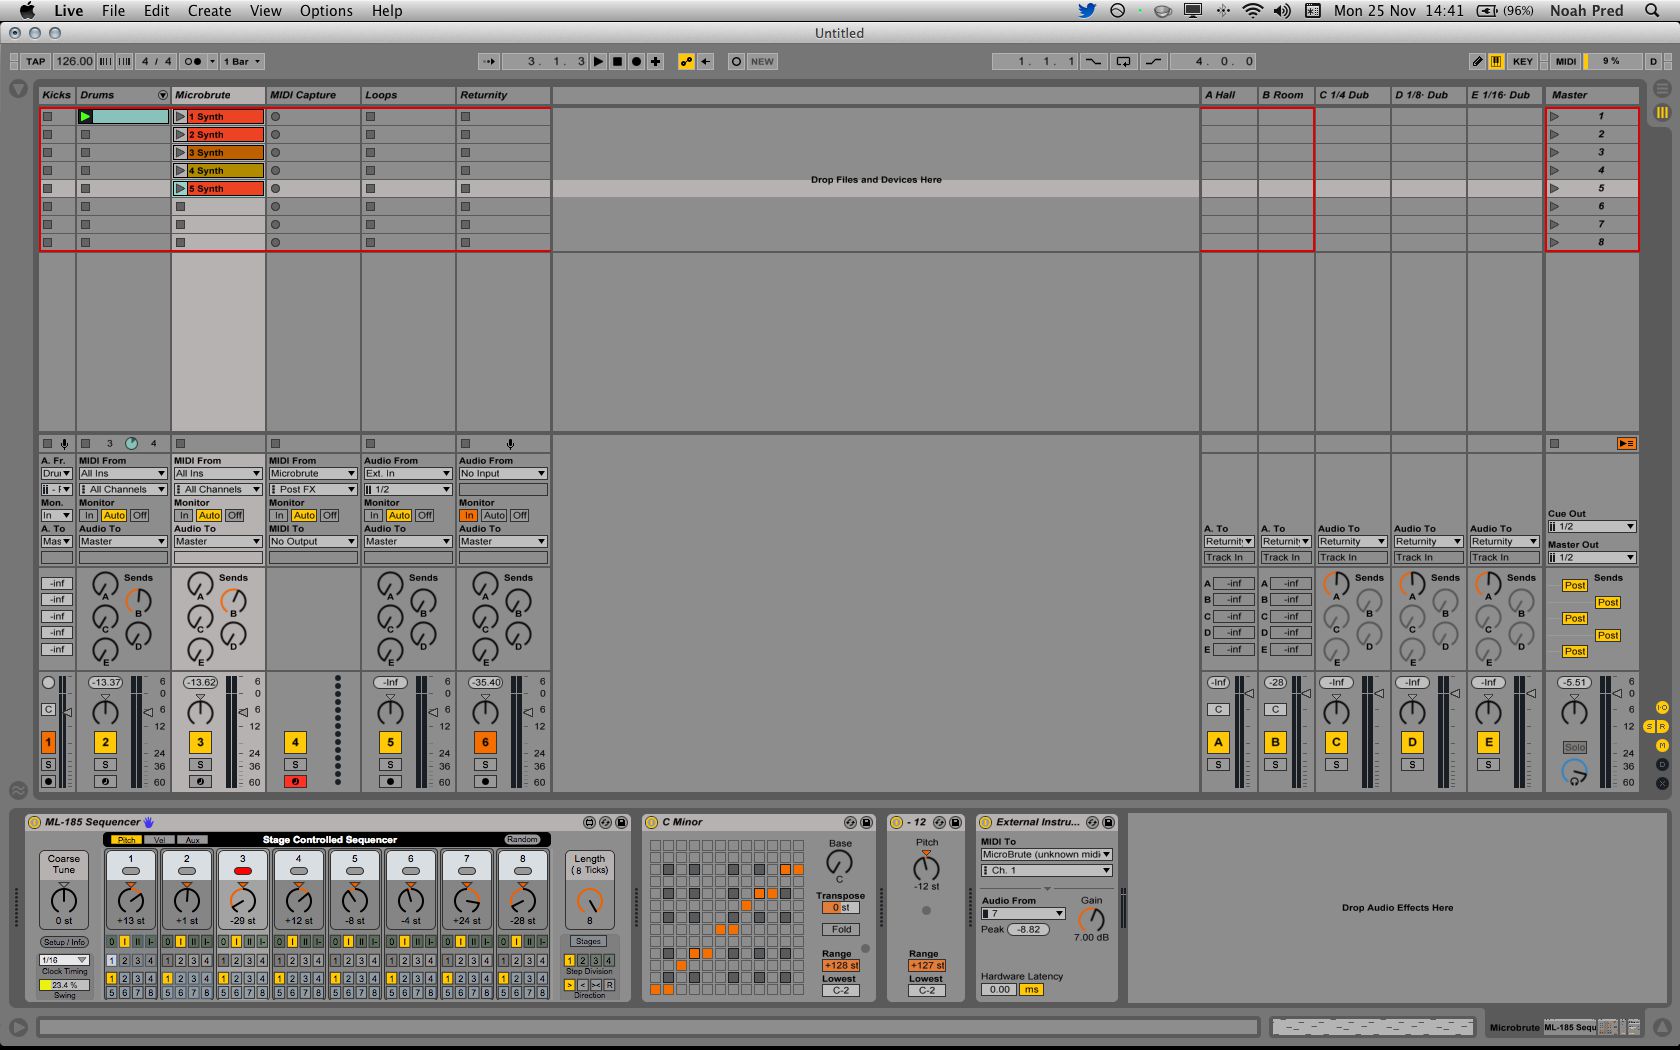Open MIDI Capture No Output dropdown
Screen dimensions: 1680x1050
313,542
